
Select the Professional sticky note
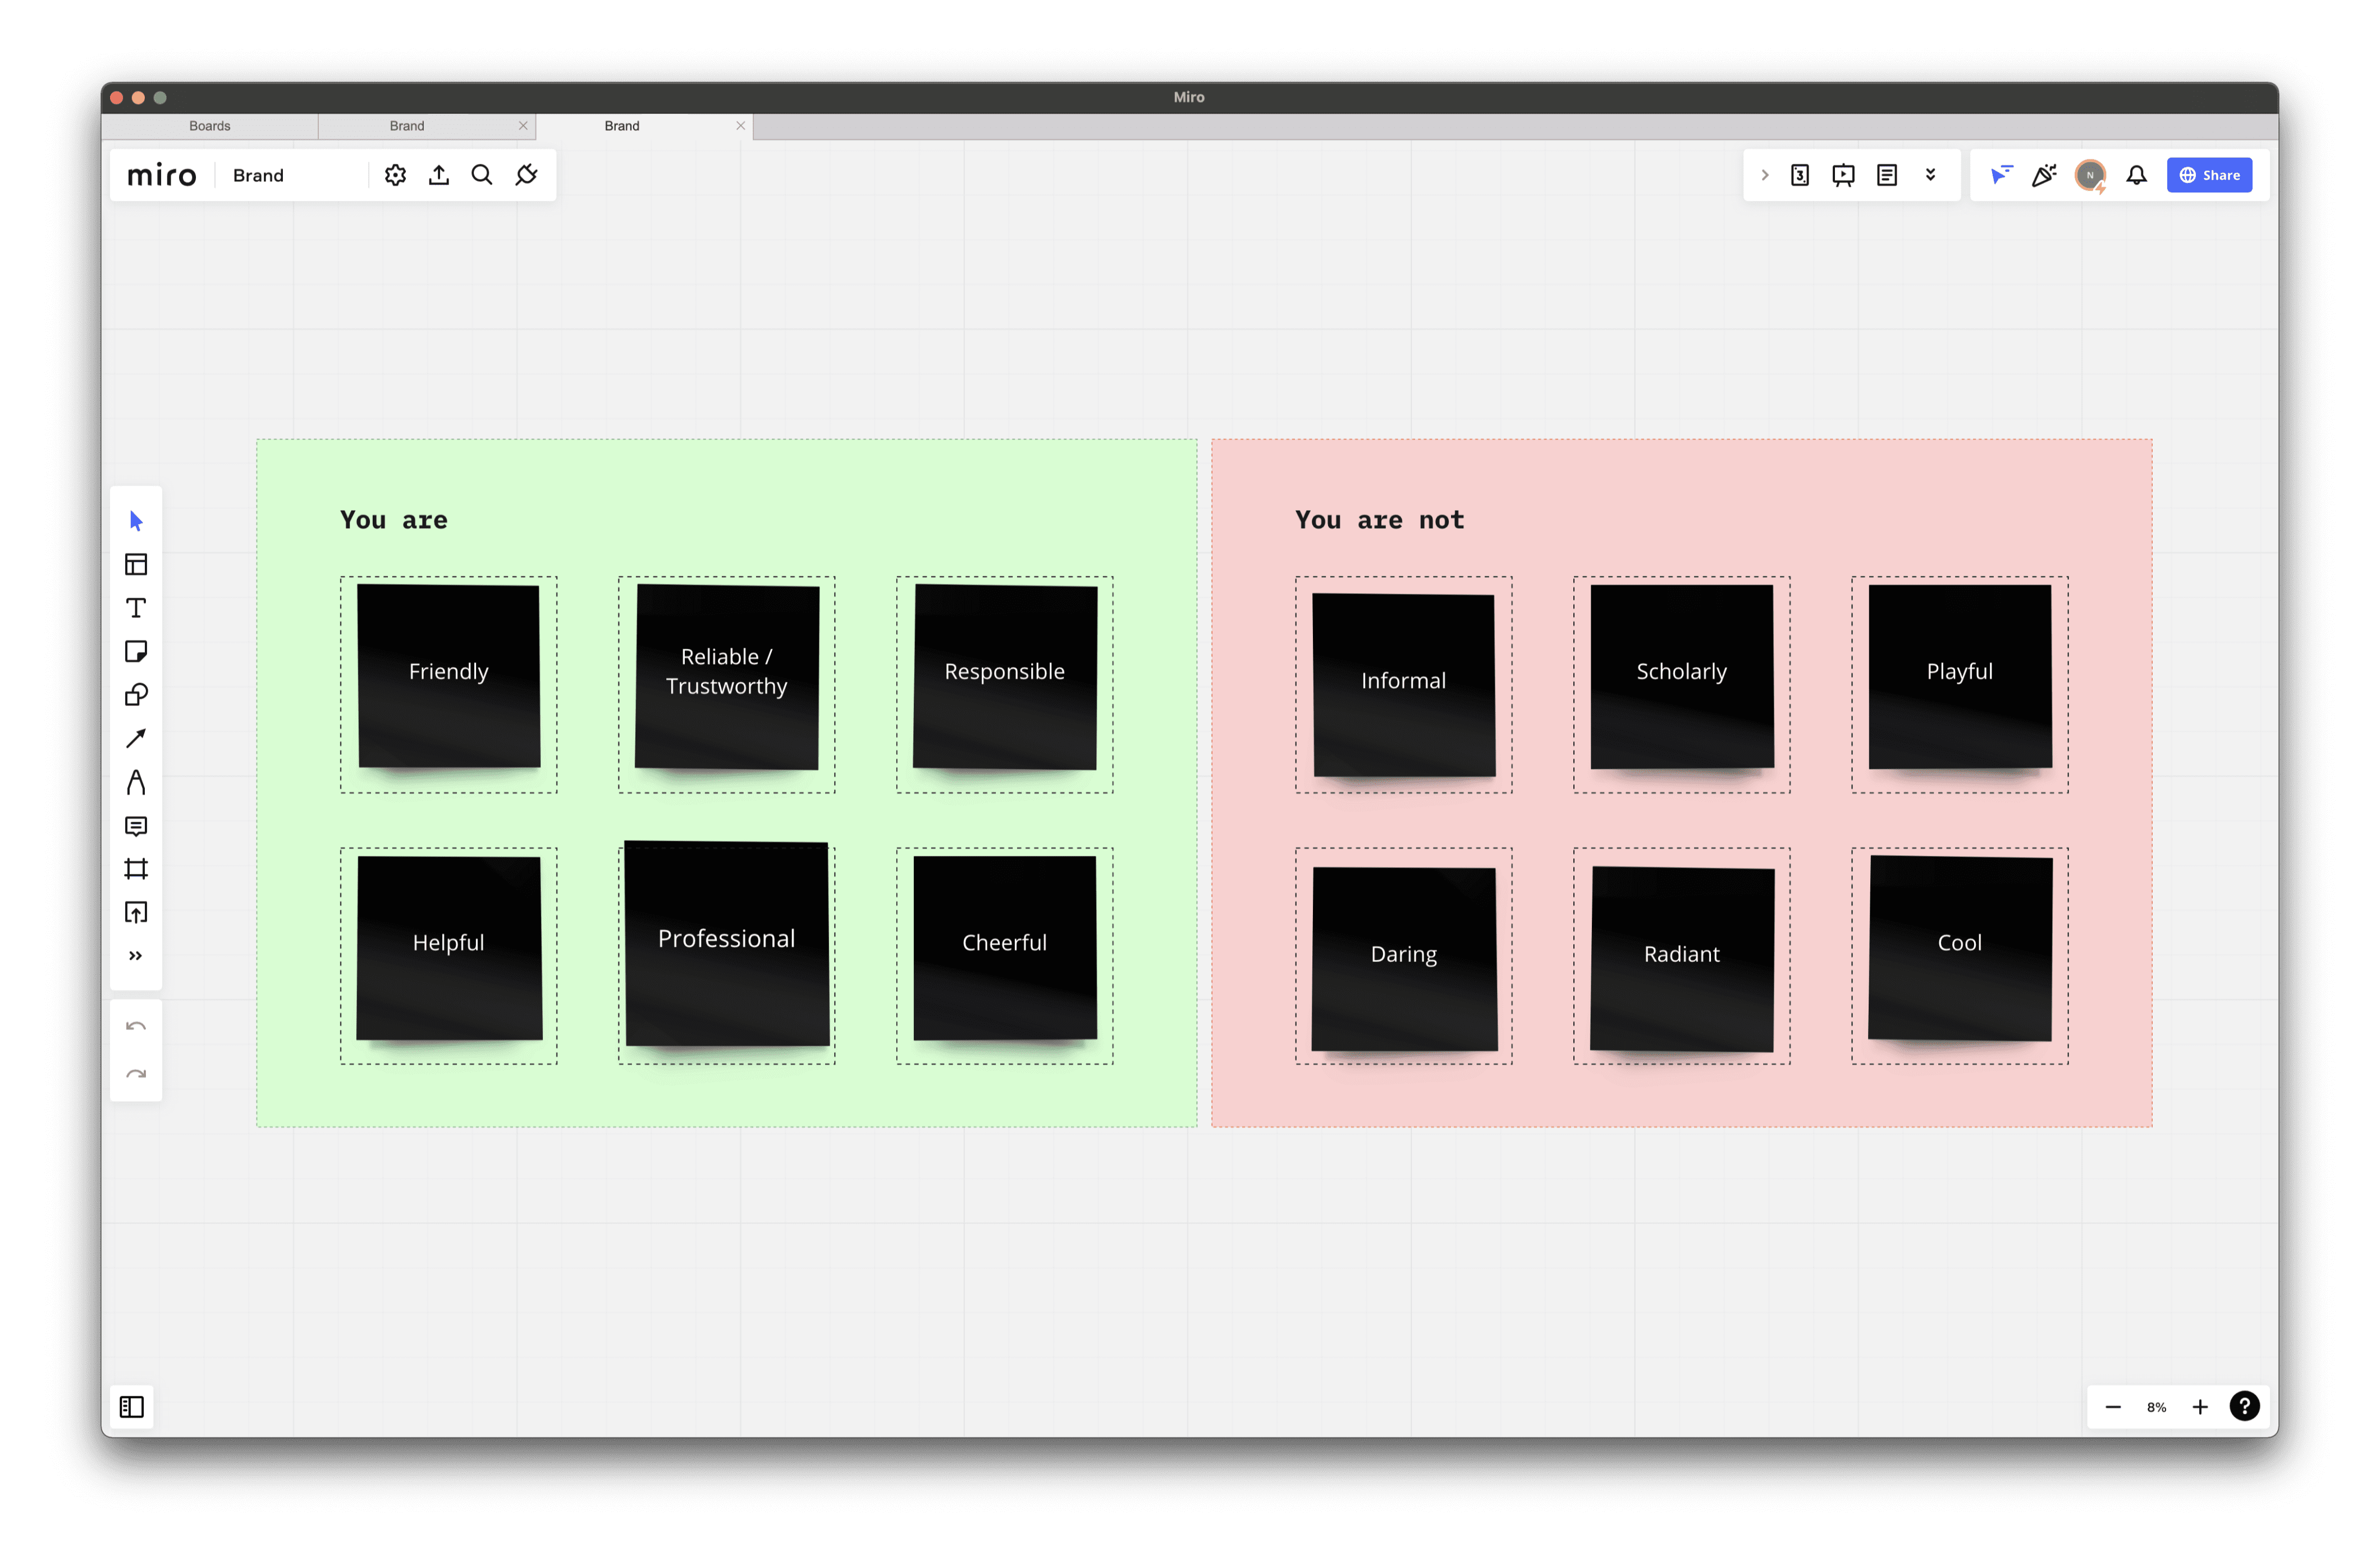(727, 944)
